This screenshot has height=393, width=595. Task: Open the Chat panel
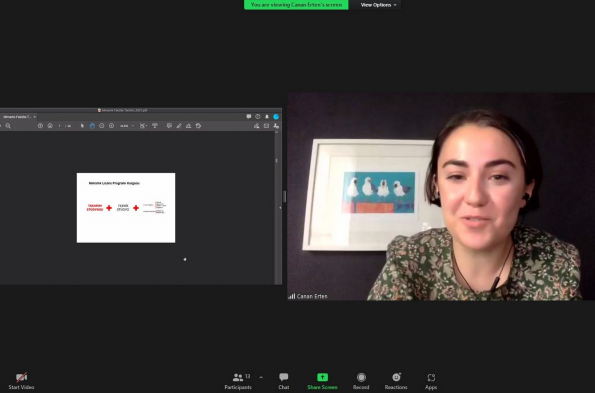pyautogui.click(x=283, y=381)
